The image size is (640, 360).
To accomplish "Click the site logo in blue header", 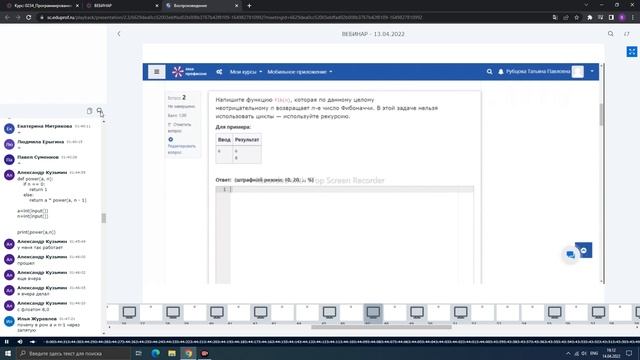I will tap(189, 72).
